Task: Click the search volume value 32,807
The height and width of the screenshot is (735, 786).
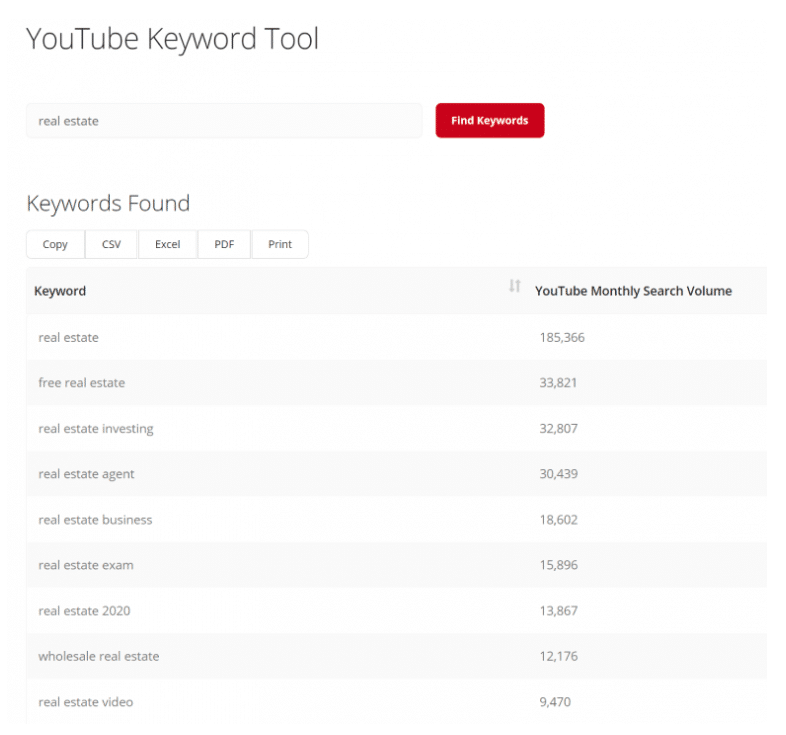Action: (x=558, y=429)
